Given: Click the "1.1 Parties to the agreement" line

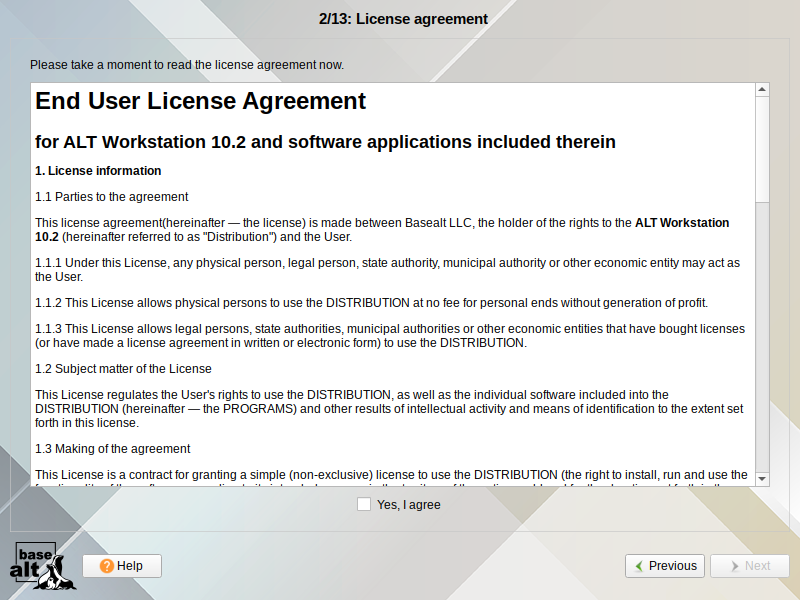Looking at the screenshot, I should (x=112, y=197).
